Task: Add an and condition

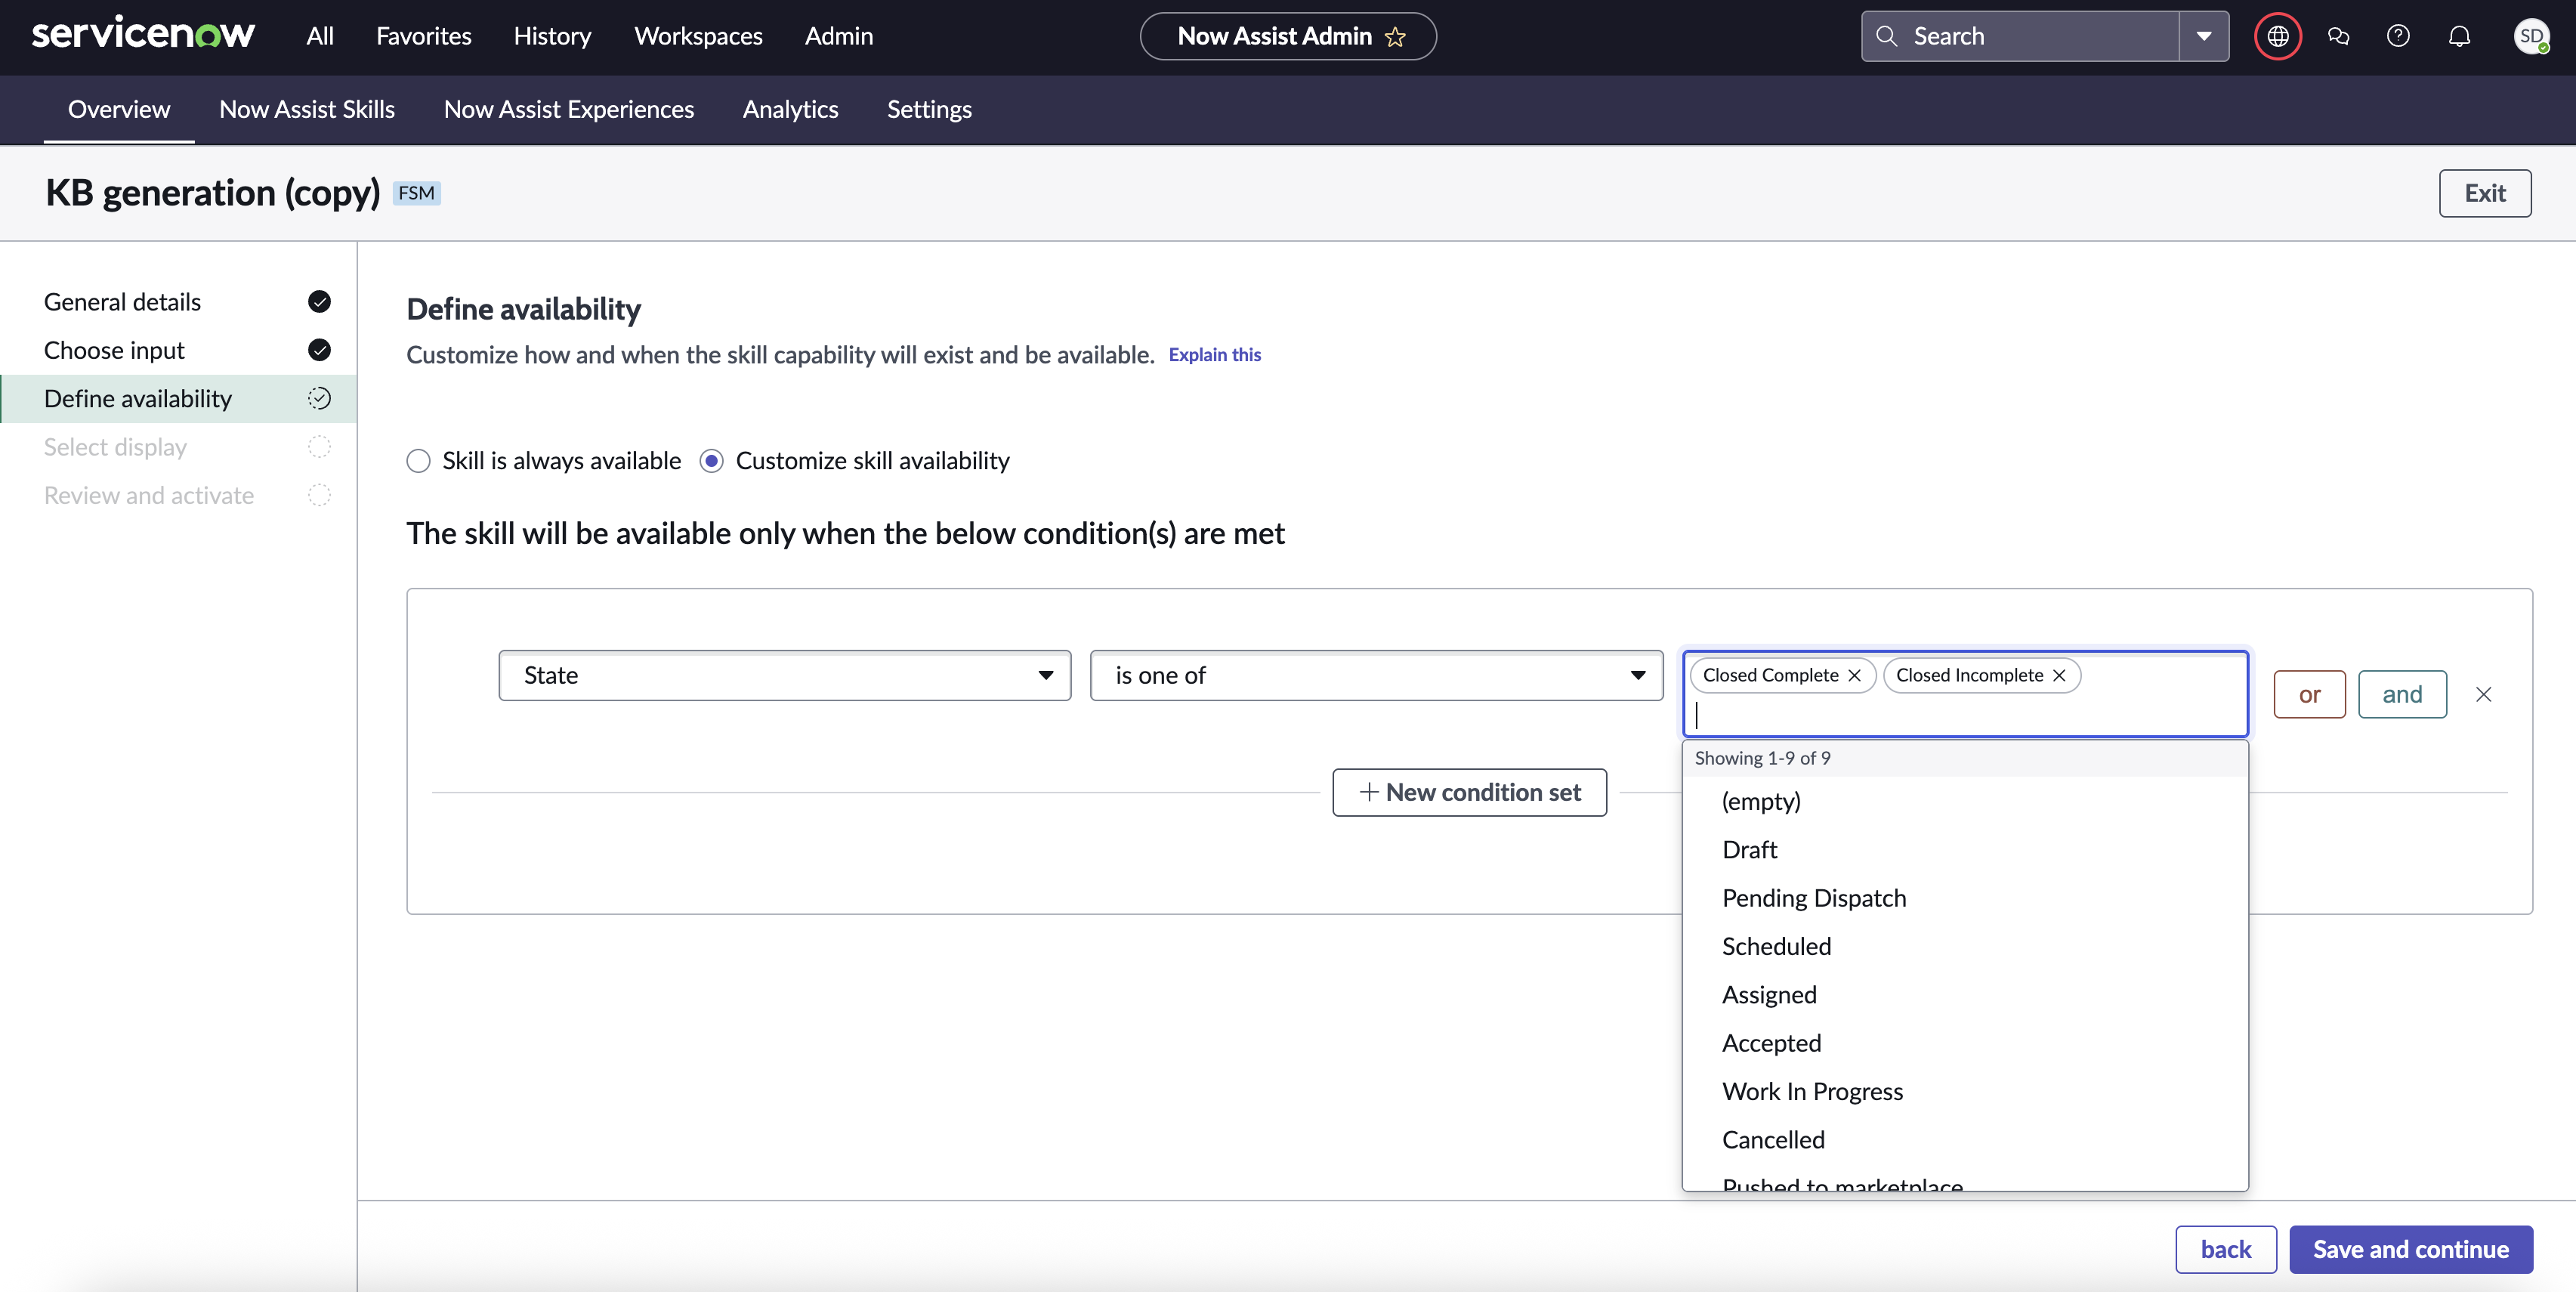Action: click(2402, 694)
